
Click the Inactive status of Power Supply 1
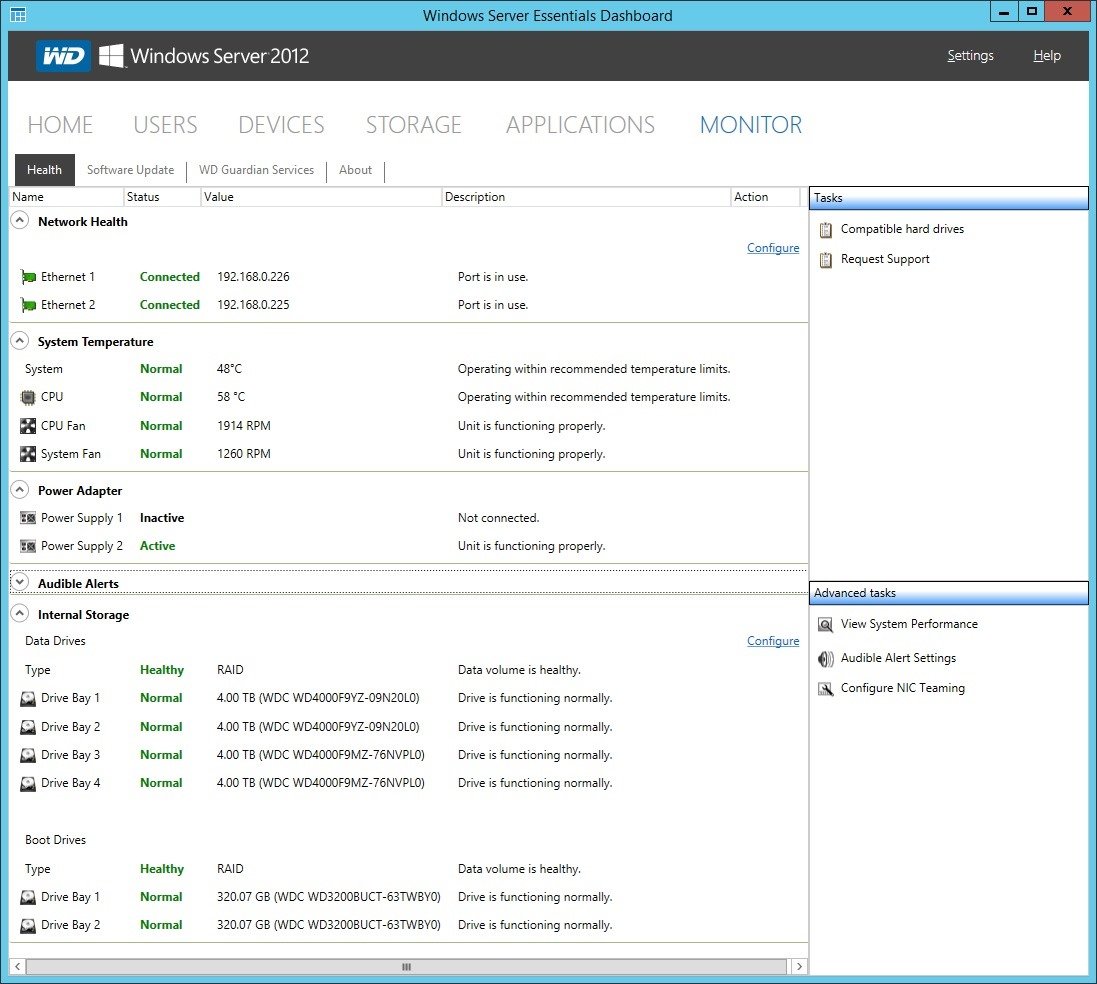click(162, 518)
